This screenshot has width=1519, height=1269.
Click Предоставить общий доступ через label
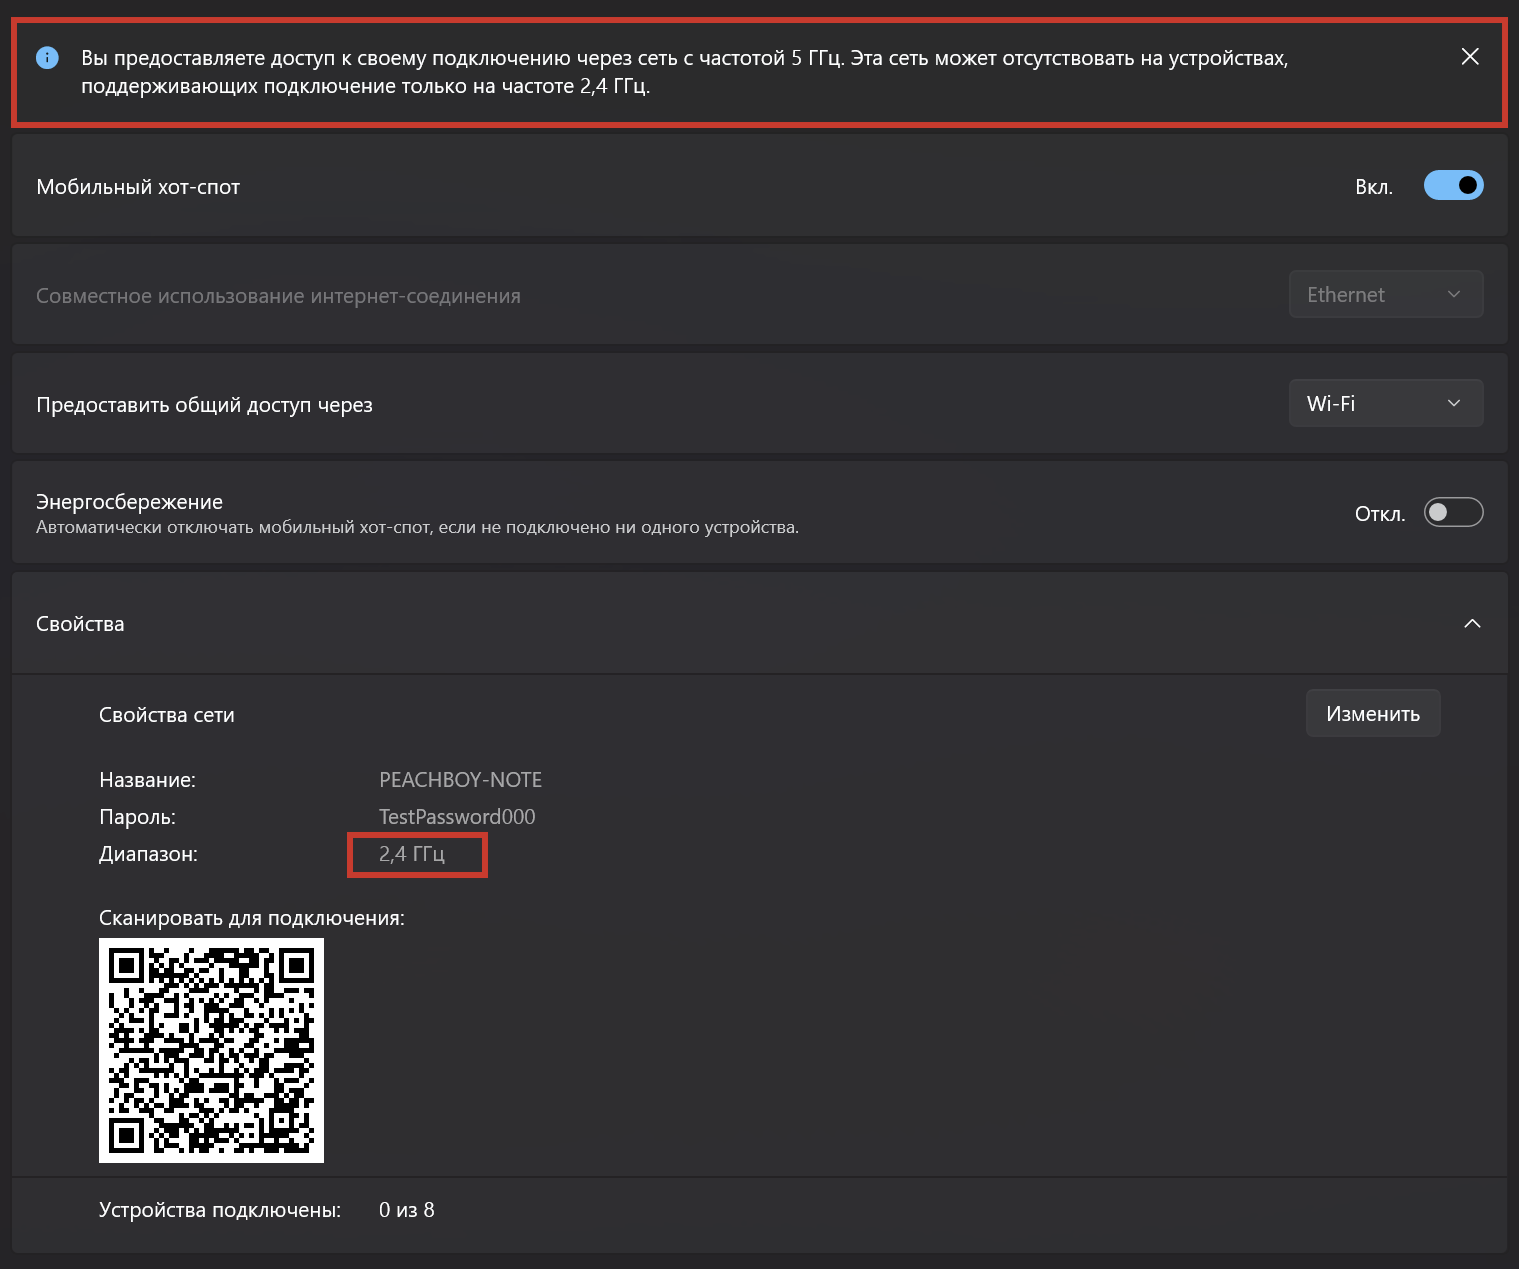click(204, 405)
